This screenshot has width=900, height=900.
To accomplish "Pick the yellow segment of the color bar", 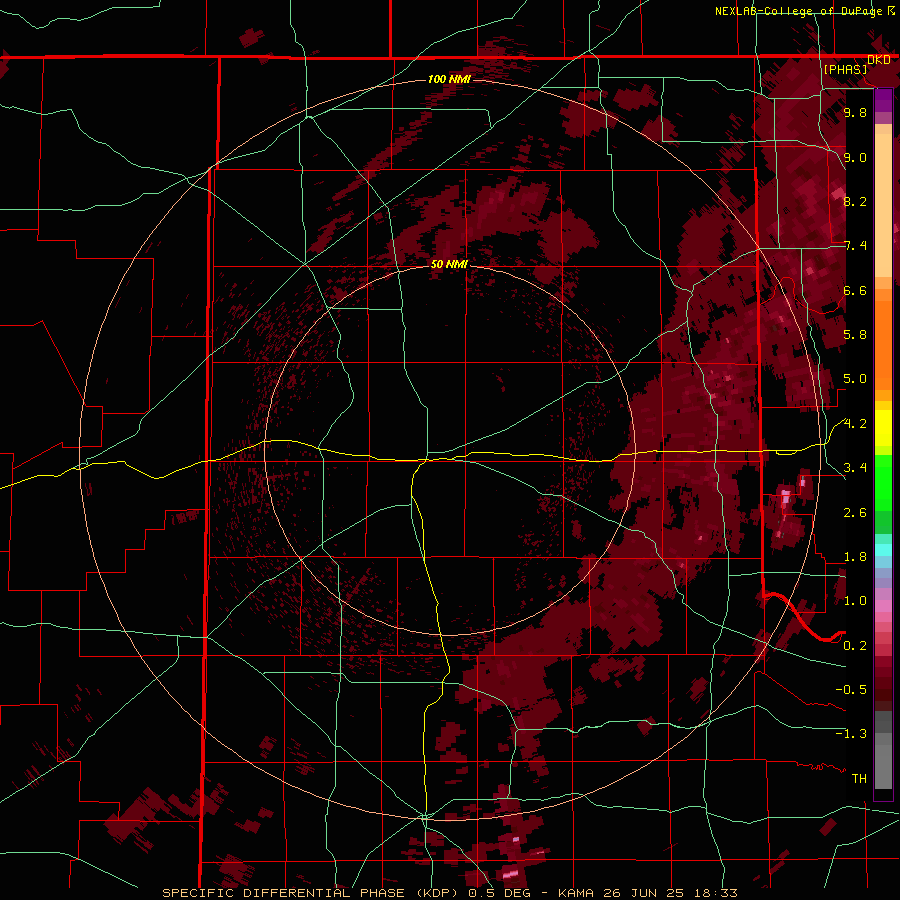I will click(883, 428).
